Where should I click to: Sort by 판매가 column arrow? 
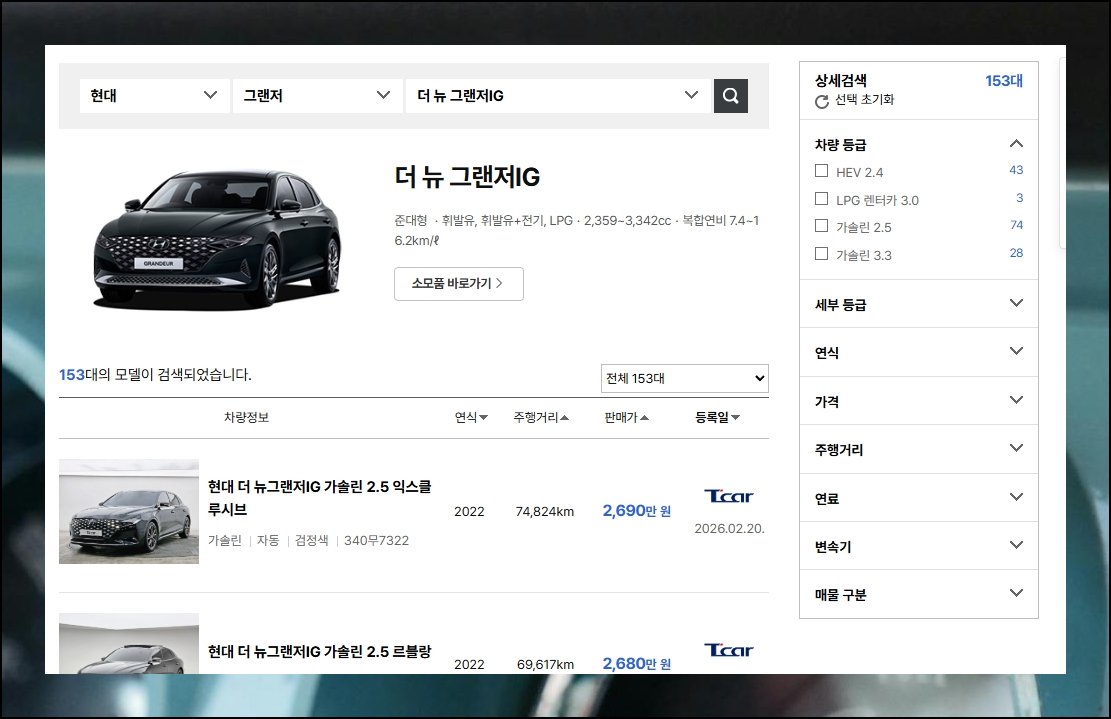click(x=644, y=418)
